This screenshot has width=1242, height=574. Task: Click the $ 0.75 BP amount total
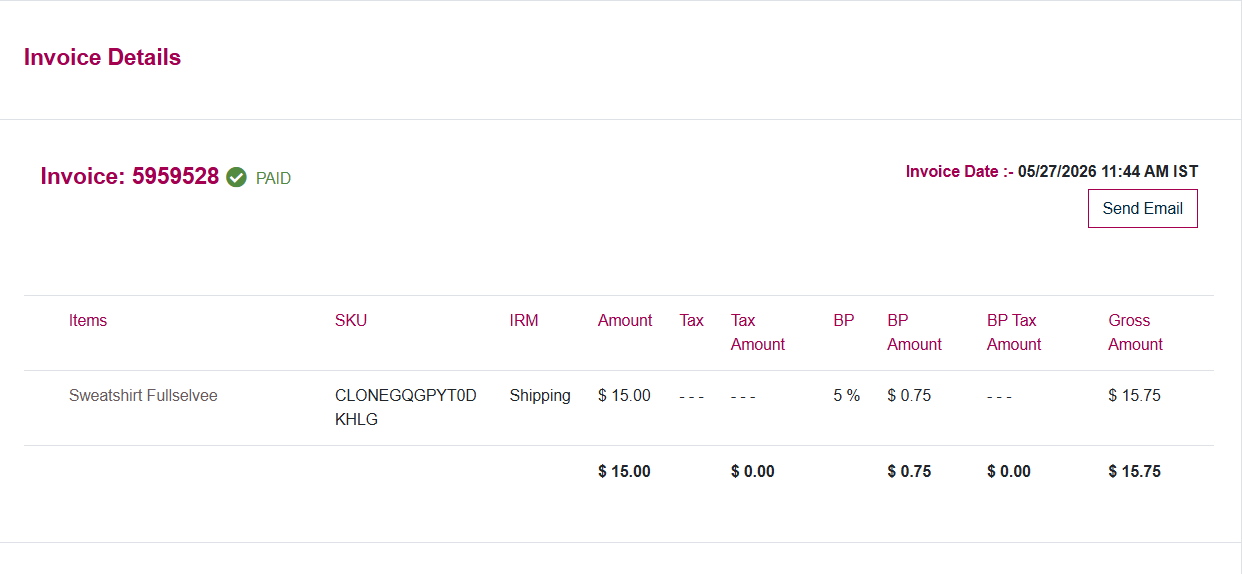909,471
